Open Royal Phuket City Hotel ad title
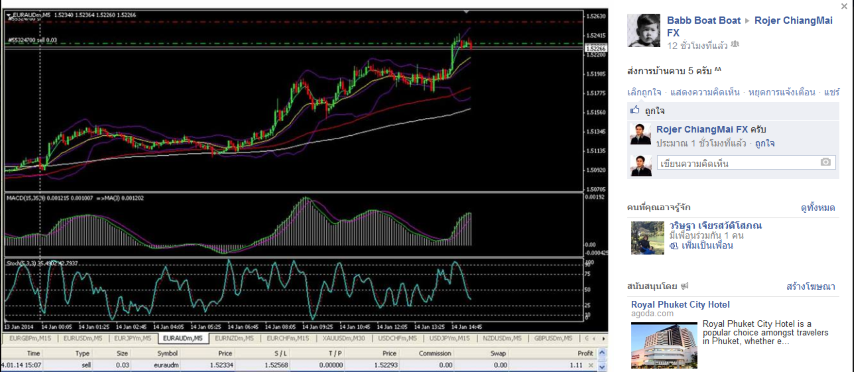This screenshot has width=854, height=372. pos(680,304)
